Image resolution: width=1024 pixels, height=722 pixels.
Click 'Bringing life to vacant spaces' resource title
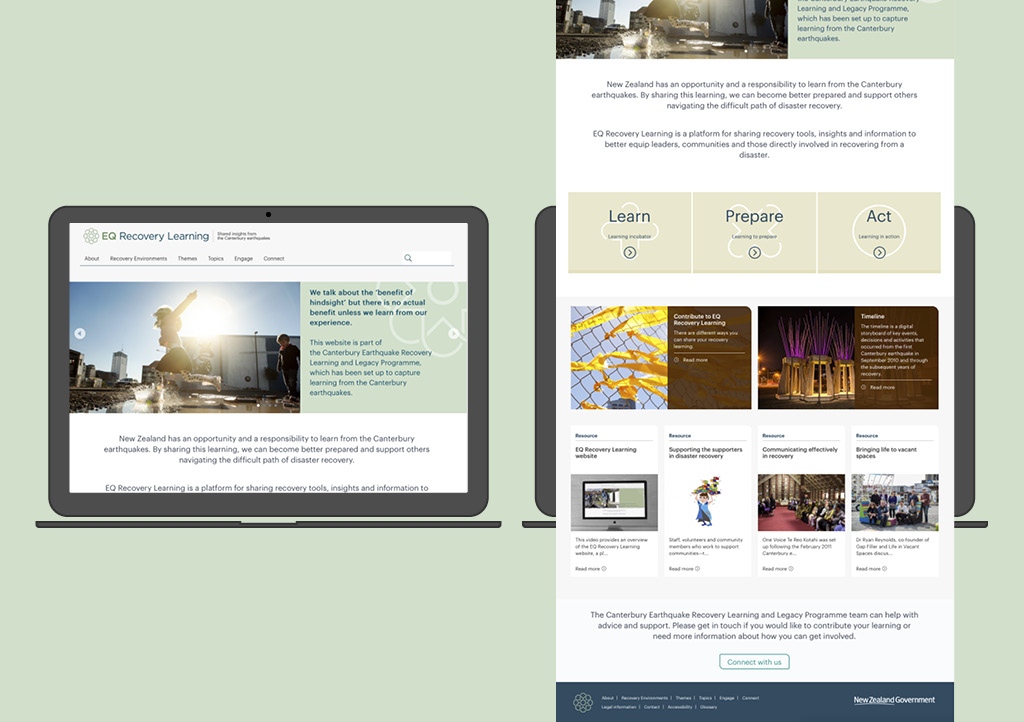pos(886,452)
